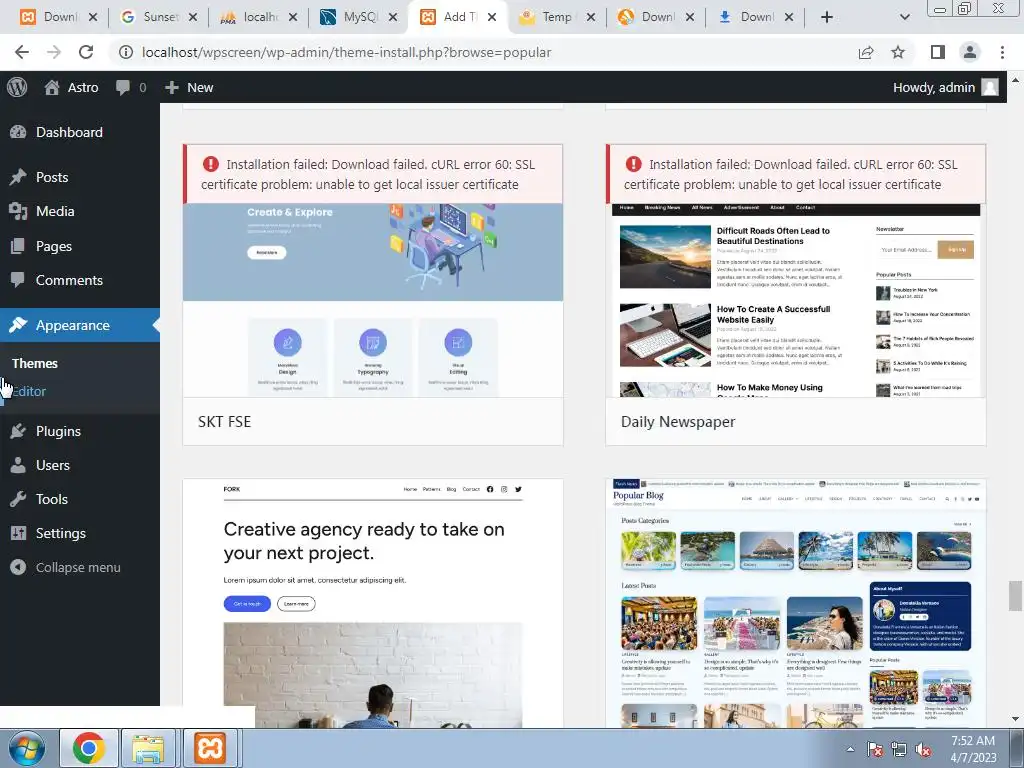Click the page vertical scrollbar thumb

1015,596
